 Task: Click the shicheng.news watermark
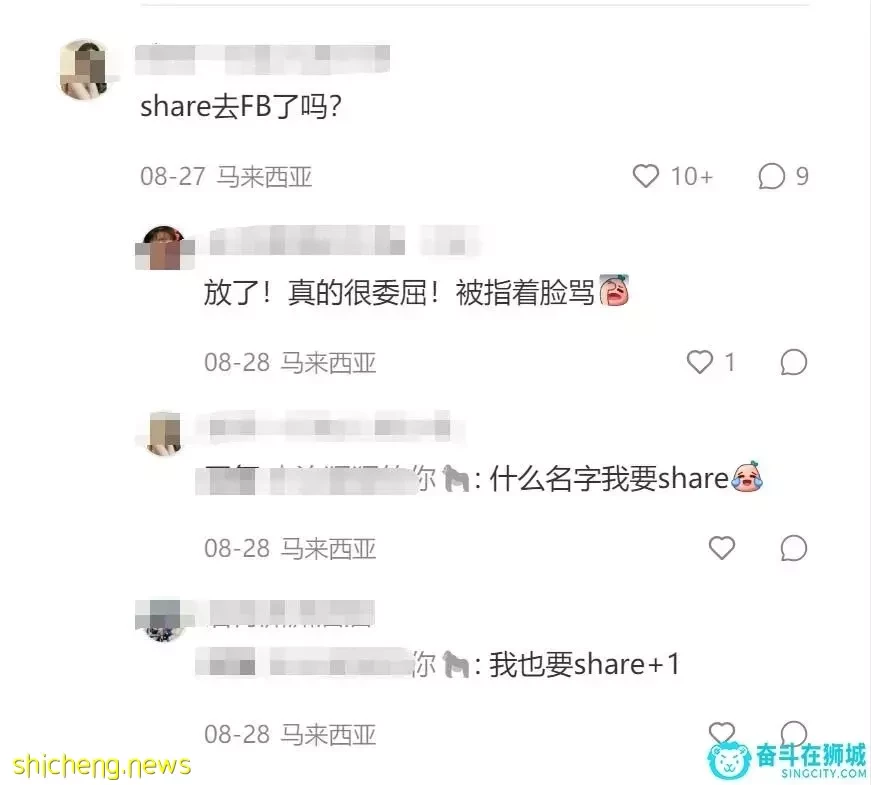pyautogui.click(x=102, y=766)
